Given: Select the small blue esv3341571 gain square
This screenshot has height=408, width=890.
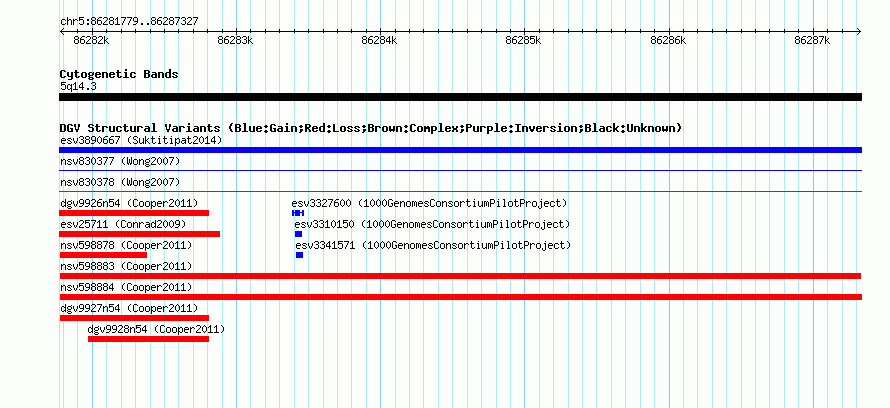Looking at the screenshot, I should tap(300, 255).
